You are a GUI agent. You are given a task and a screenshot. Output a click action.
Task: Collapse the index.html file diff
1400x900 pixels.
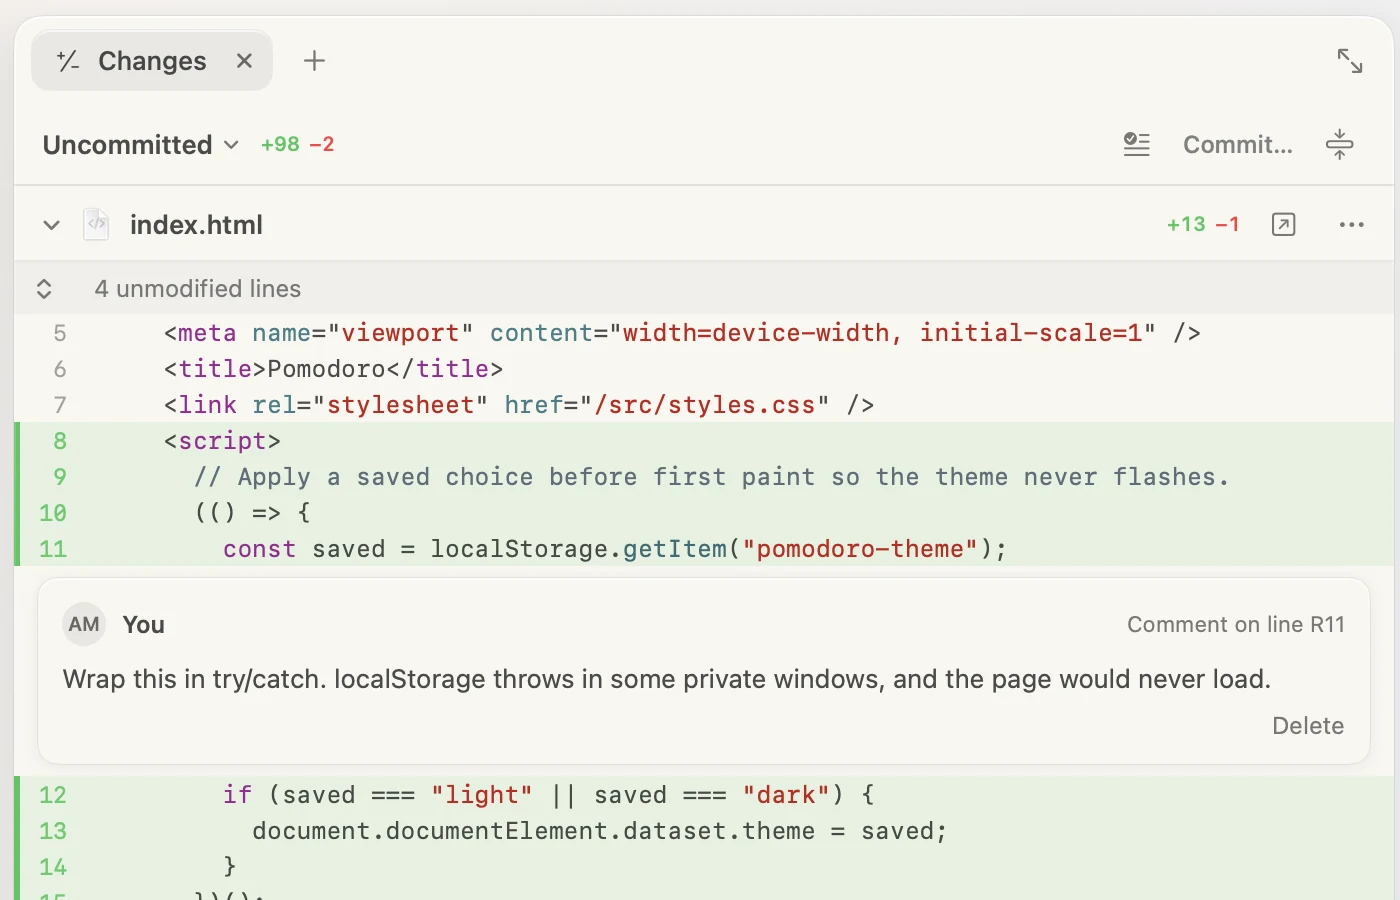tap(51, 225)
